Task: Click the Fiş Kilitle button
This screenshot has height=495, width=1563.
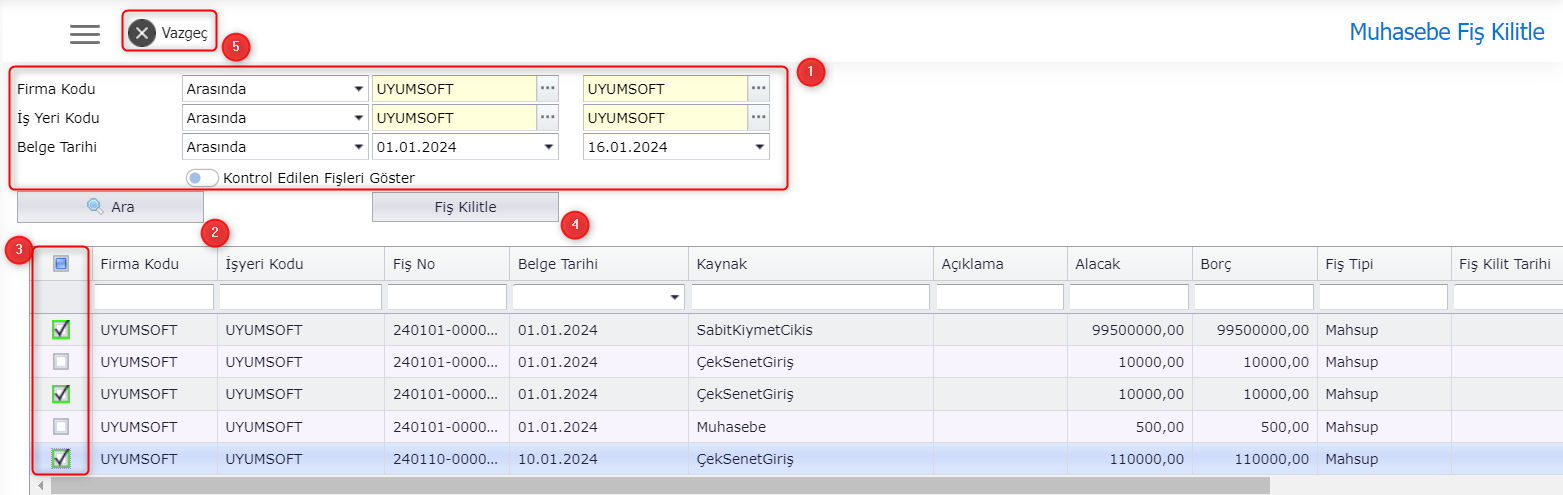Action: tap(465, 207)
